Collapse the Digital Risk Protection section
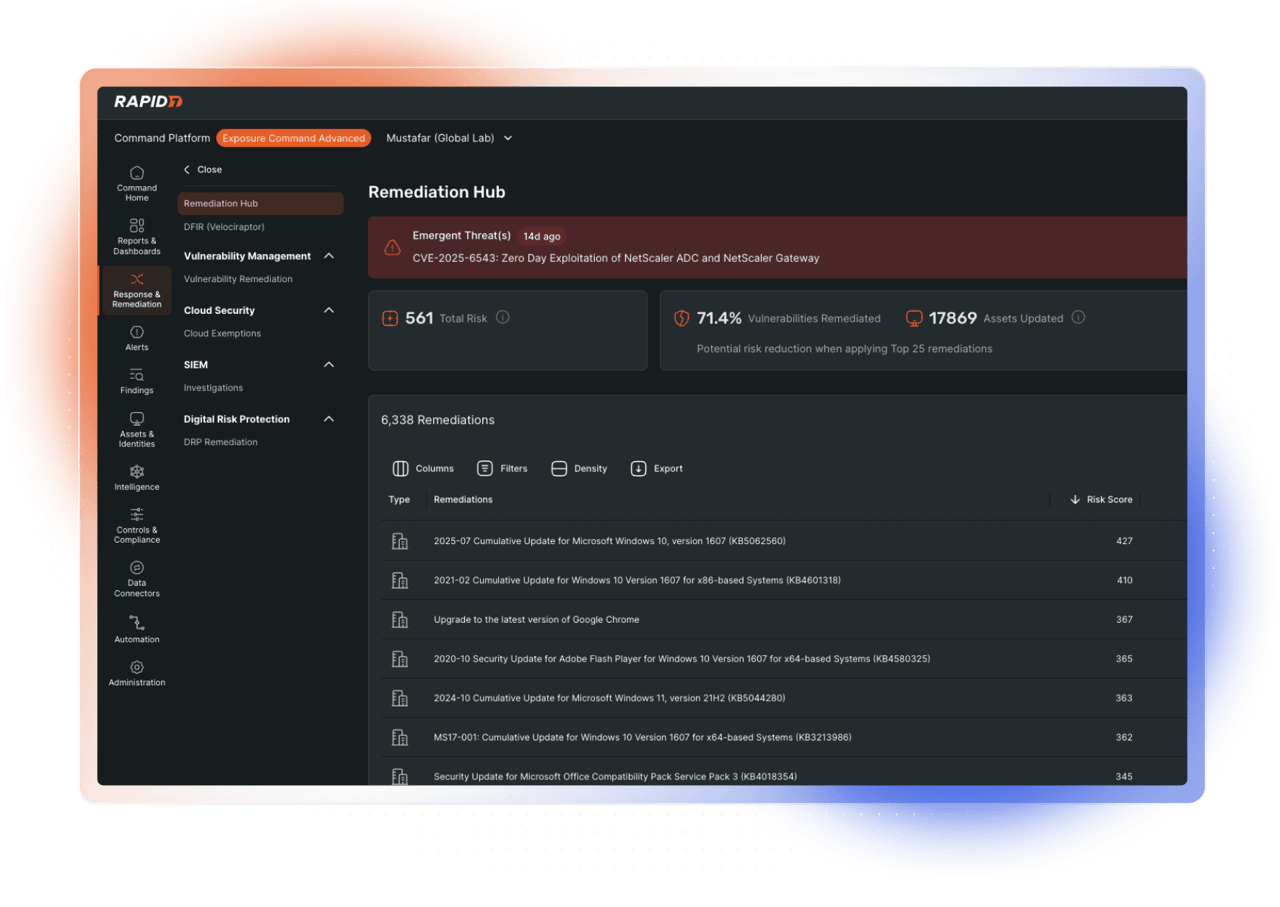The height and width of the screenshot is (907, 1280). click(x=329, y=419)
